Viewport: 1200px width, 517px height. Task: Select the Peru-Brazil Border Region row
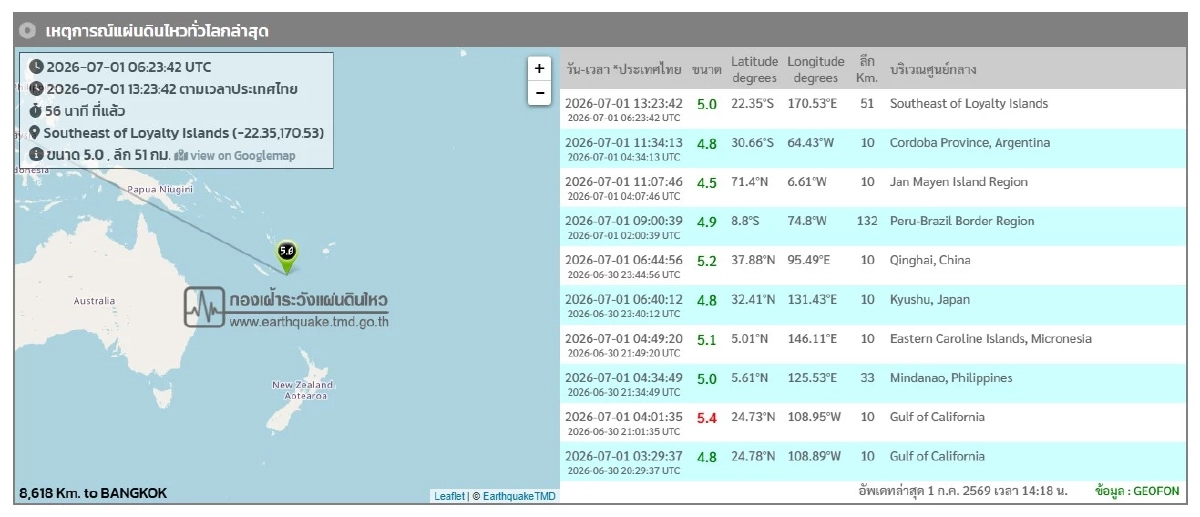(870, 227)
